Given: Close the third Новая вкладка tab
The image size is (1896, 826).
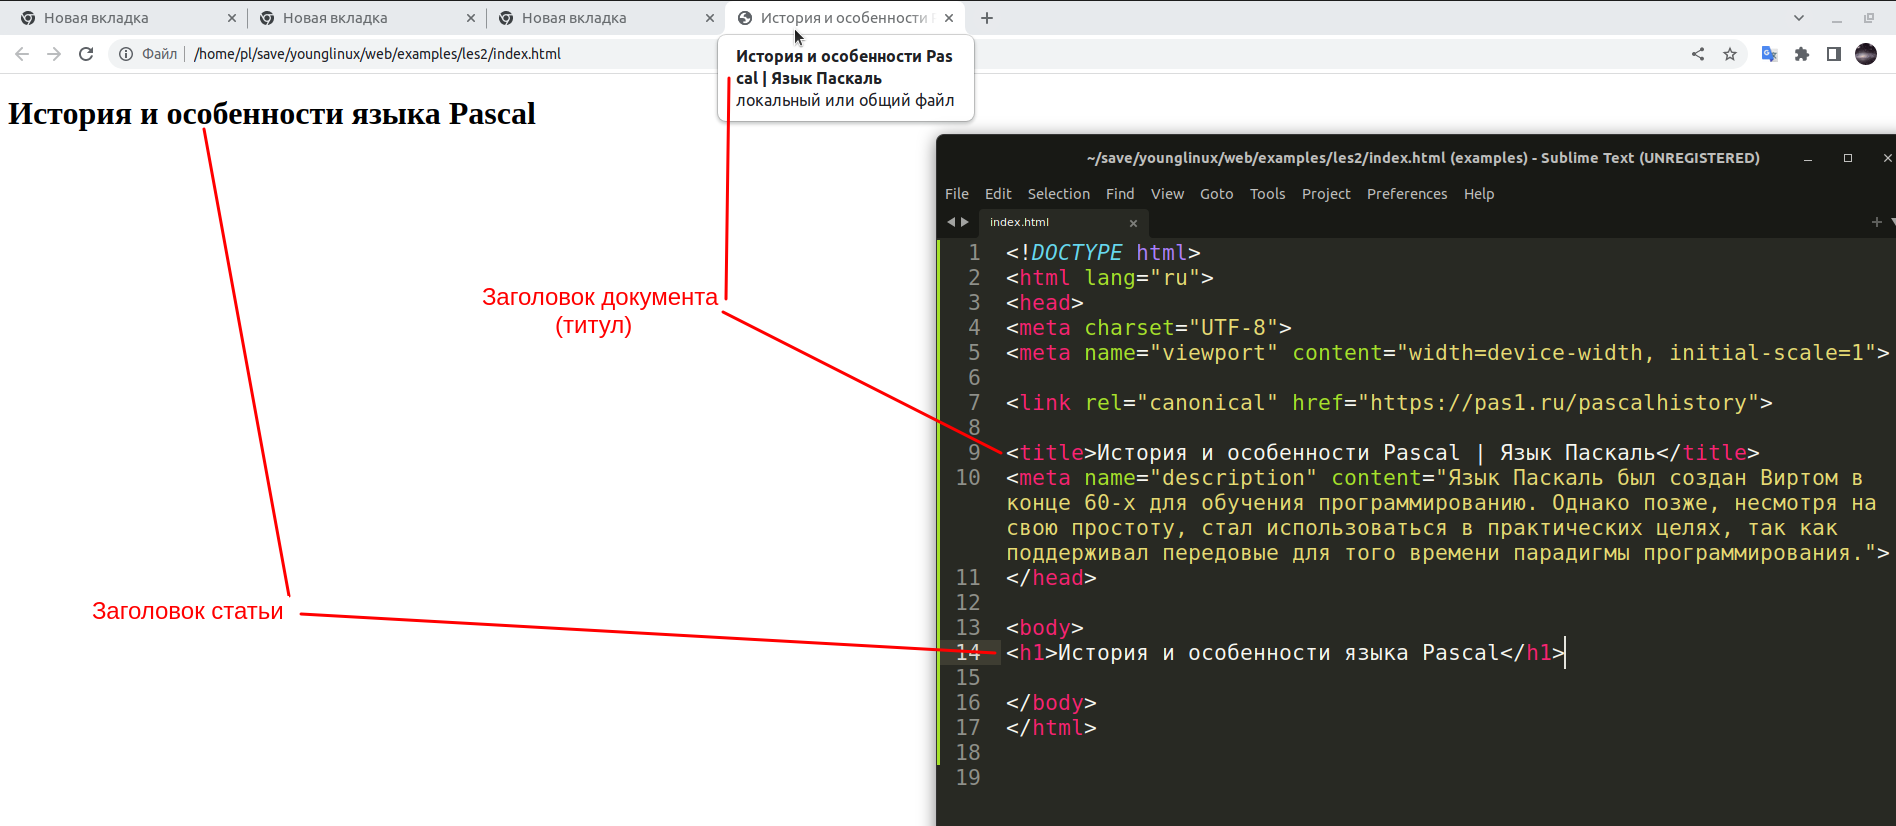Looking at the screenshot, I should [710, 18].
